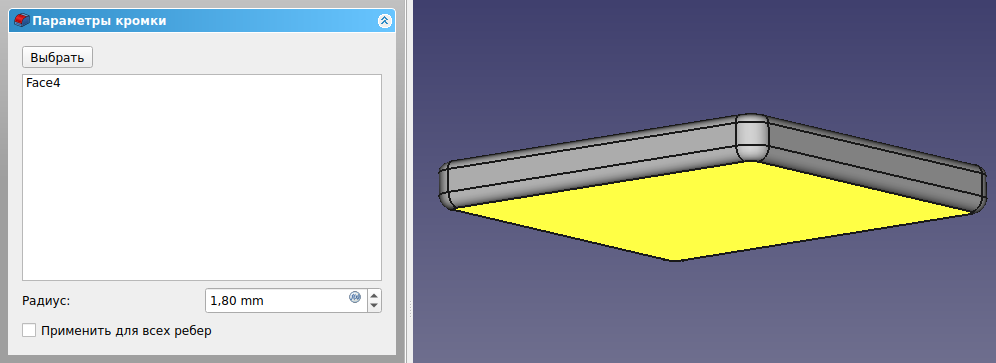Click the rounded top corner of the model
This screenshot has height=363, width=996.
751,137
